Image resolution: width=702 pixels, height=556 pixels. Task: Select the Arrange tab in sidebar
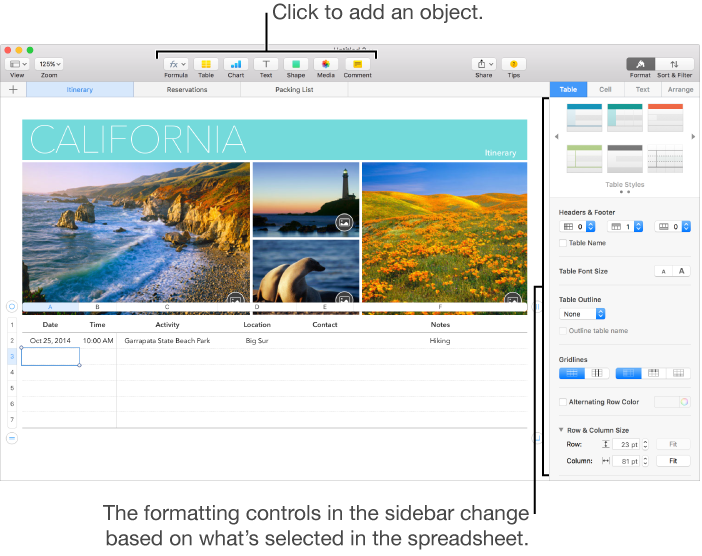click(x=681, y=90)
